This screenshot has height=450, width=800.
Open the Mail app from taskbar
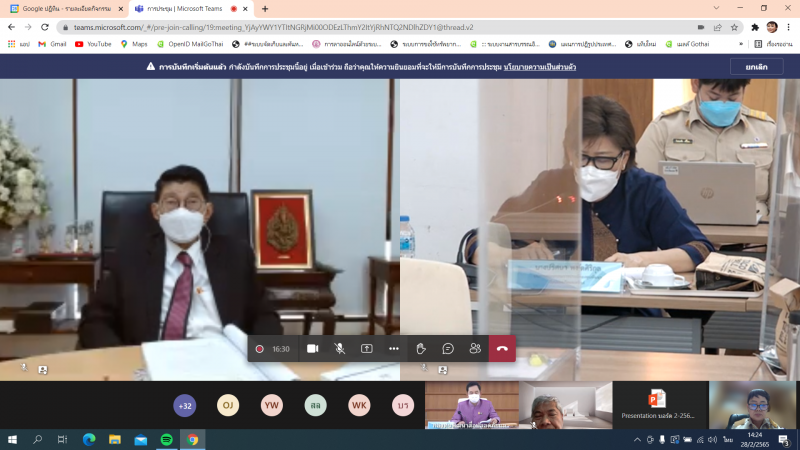[141, 439]
